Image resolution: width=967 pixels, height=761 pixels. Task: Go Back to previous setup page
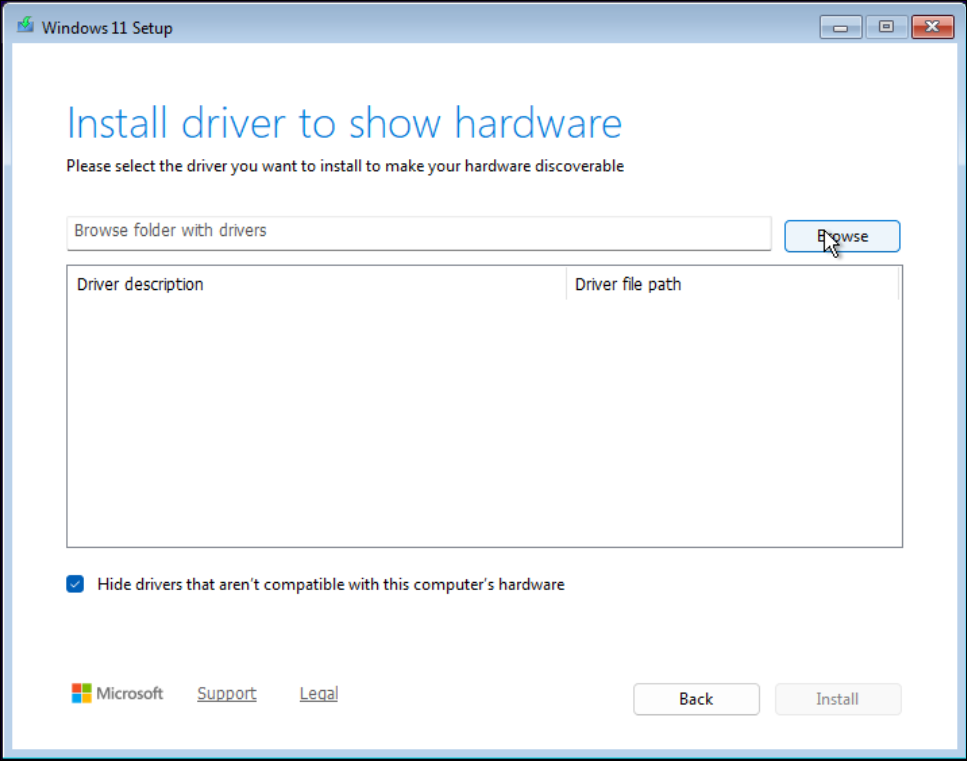(x=696, y=699)
